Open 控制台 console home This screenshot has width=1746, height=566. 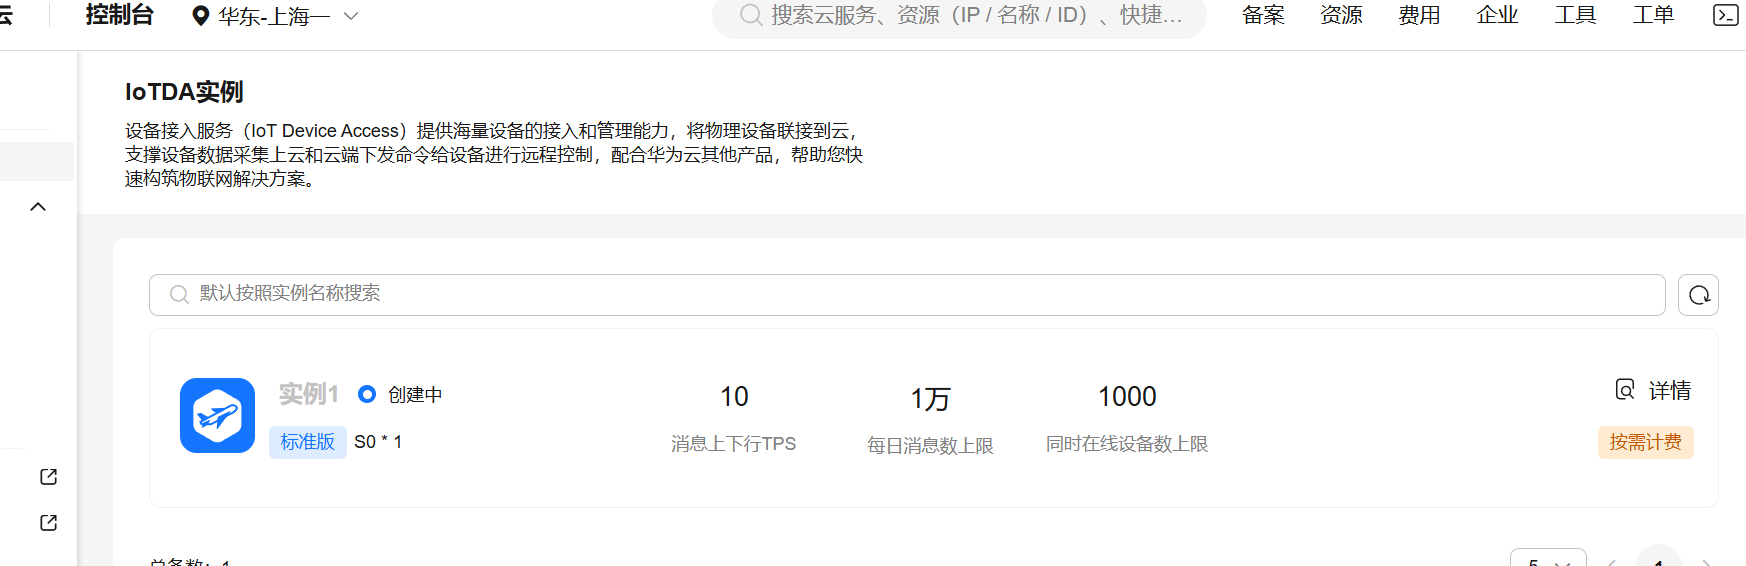(x=119, y=15)
